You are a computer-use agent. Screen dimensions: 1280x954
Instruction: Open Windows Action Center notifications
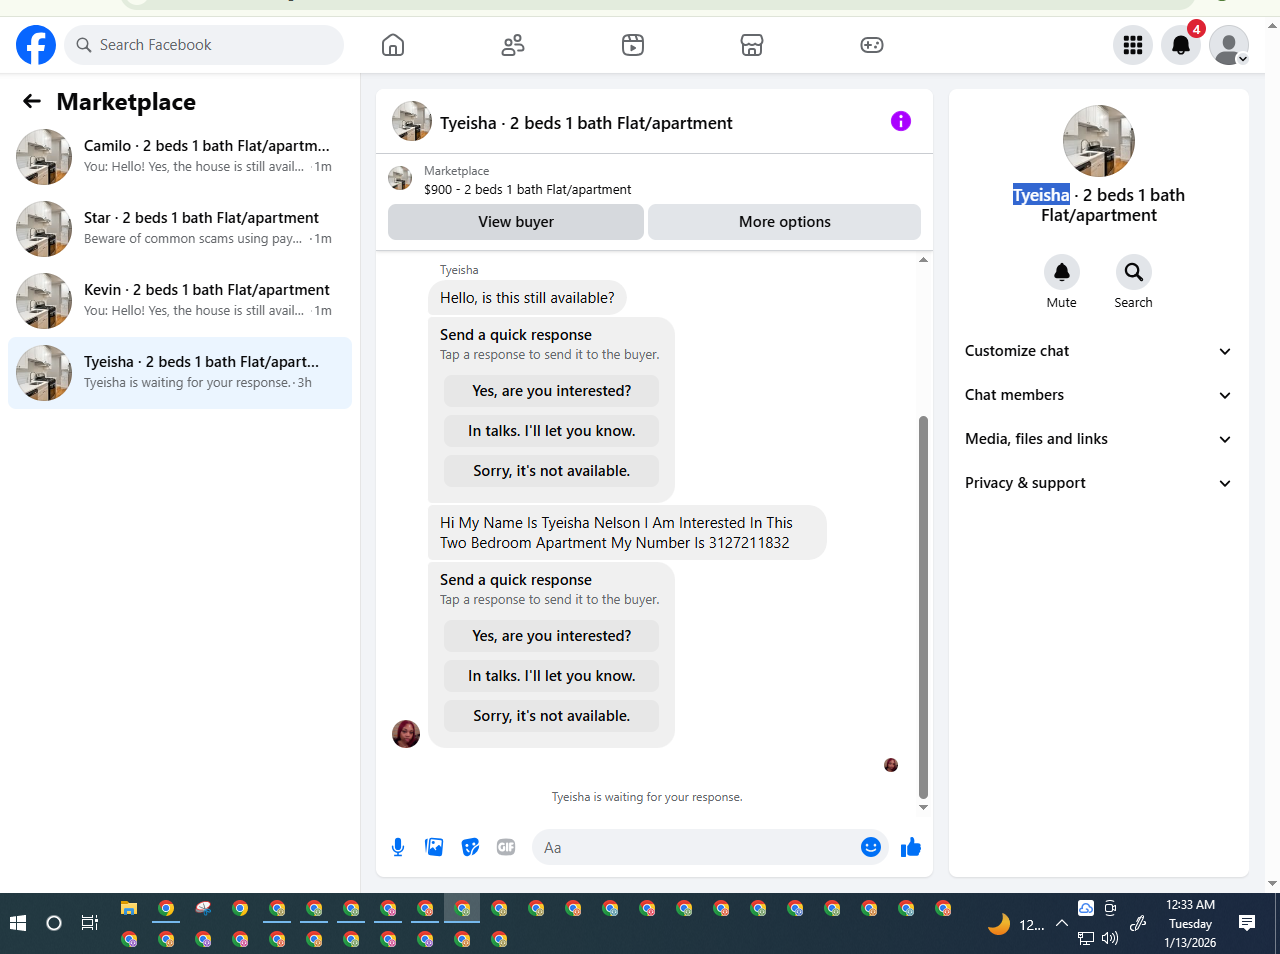coord(1247,923)
